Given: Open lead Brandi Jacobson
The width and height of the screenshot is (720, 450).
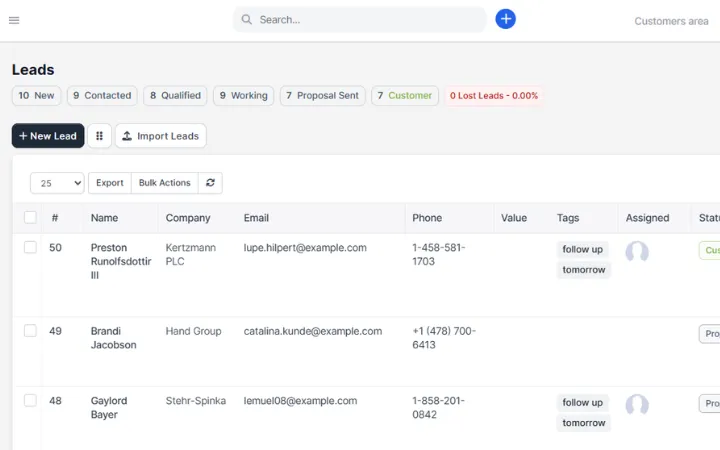Looking at the screenshot, I should click(113, 338).
